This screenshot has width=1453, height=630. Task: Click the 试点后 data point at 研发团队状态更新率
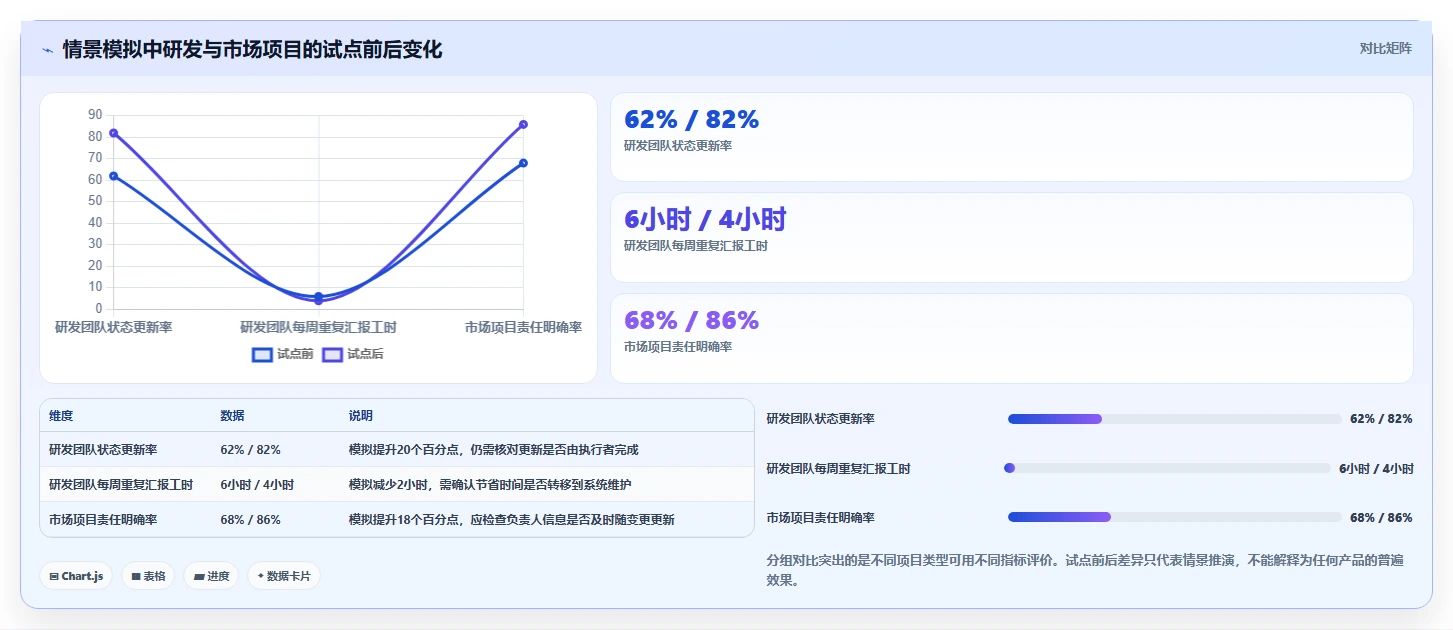(113, 133)
